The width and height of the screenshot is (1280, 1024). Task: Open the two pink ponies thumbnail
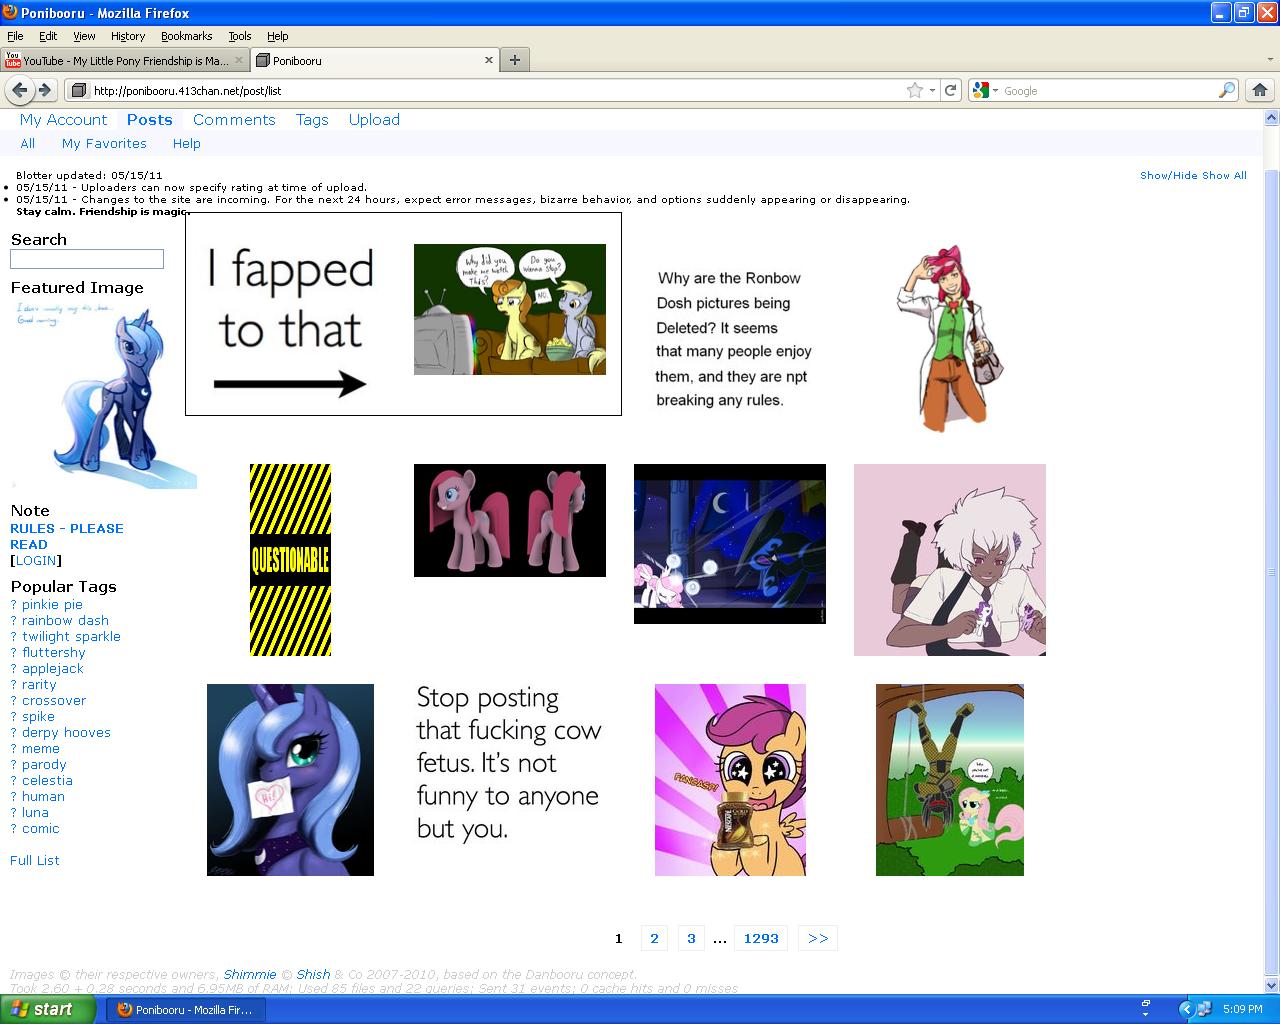tap(510, 520)
